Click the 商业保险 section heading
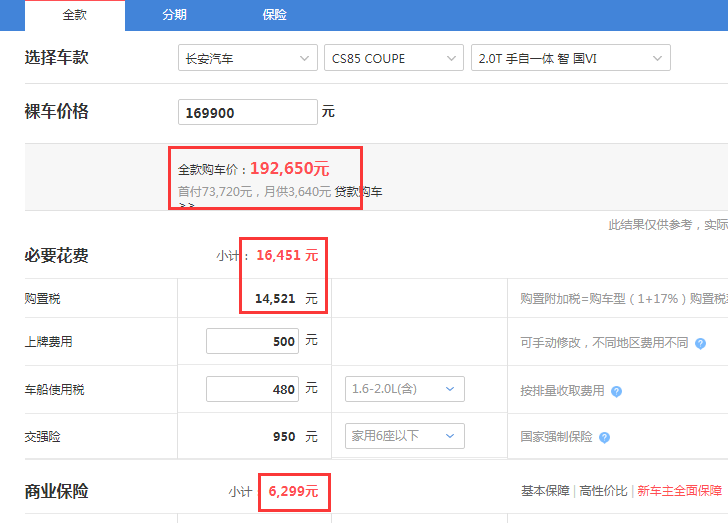 pyautogui.click(x=57, y=491)
